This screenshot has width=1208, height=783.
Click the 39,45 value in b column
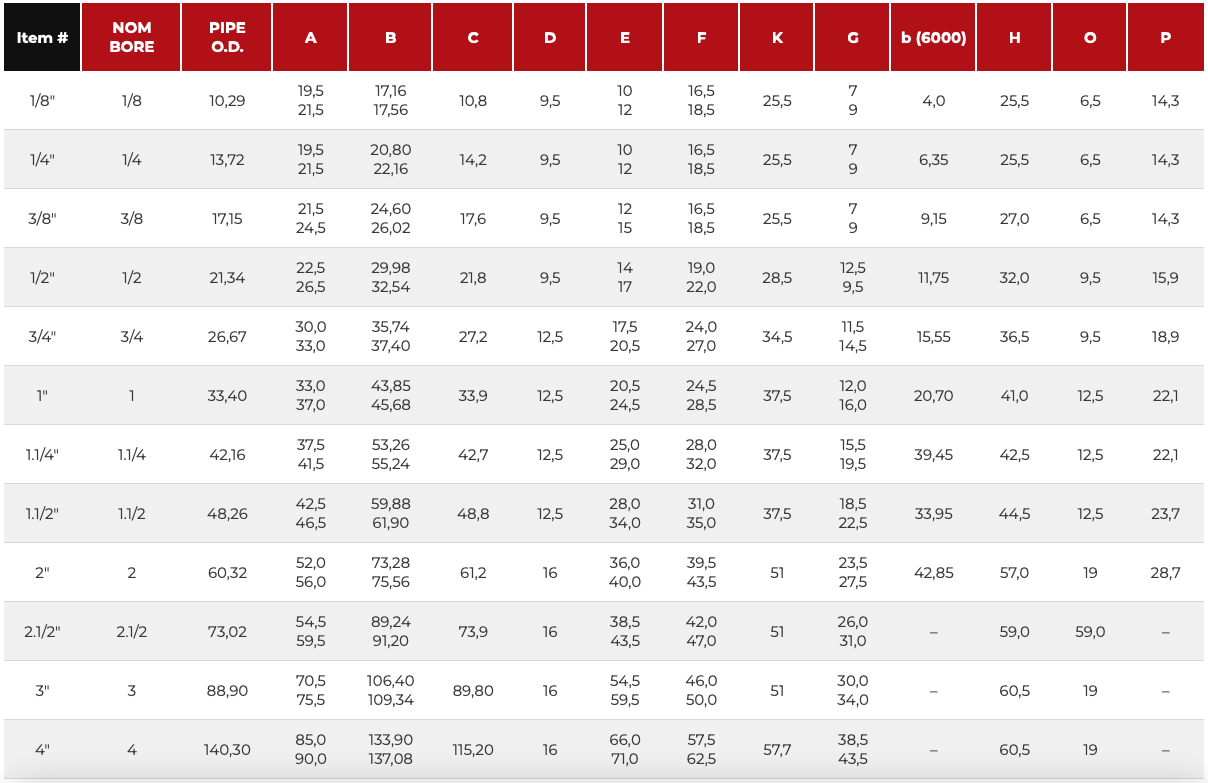pyautogui.click(x=933, y=455)
